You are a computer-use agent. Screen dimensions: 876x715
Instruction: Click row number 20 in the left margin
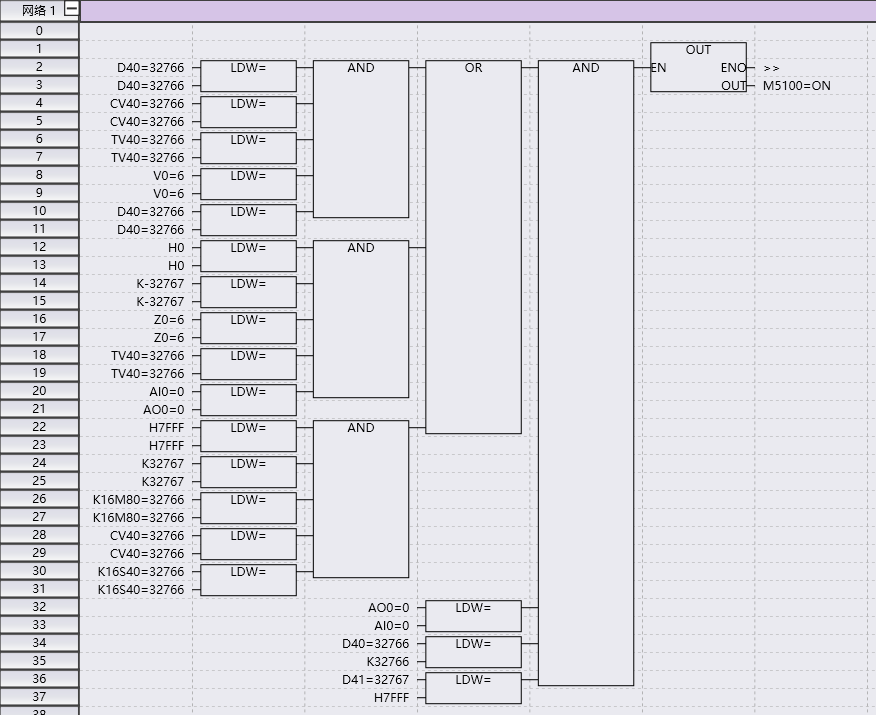click(39, 392)
